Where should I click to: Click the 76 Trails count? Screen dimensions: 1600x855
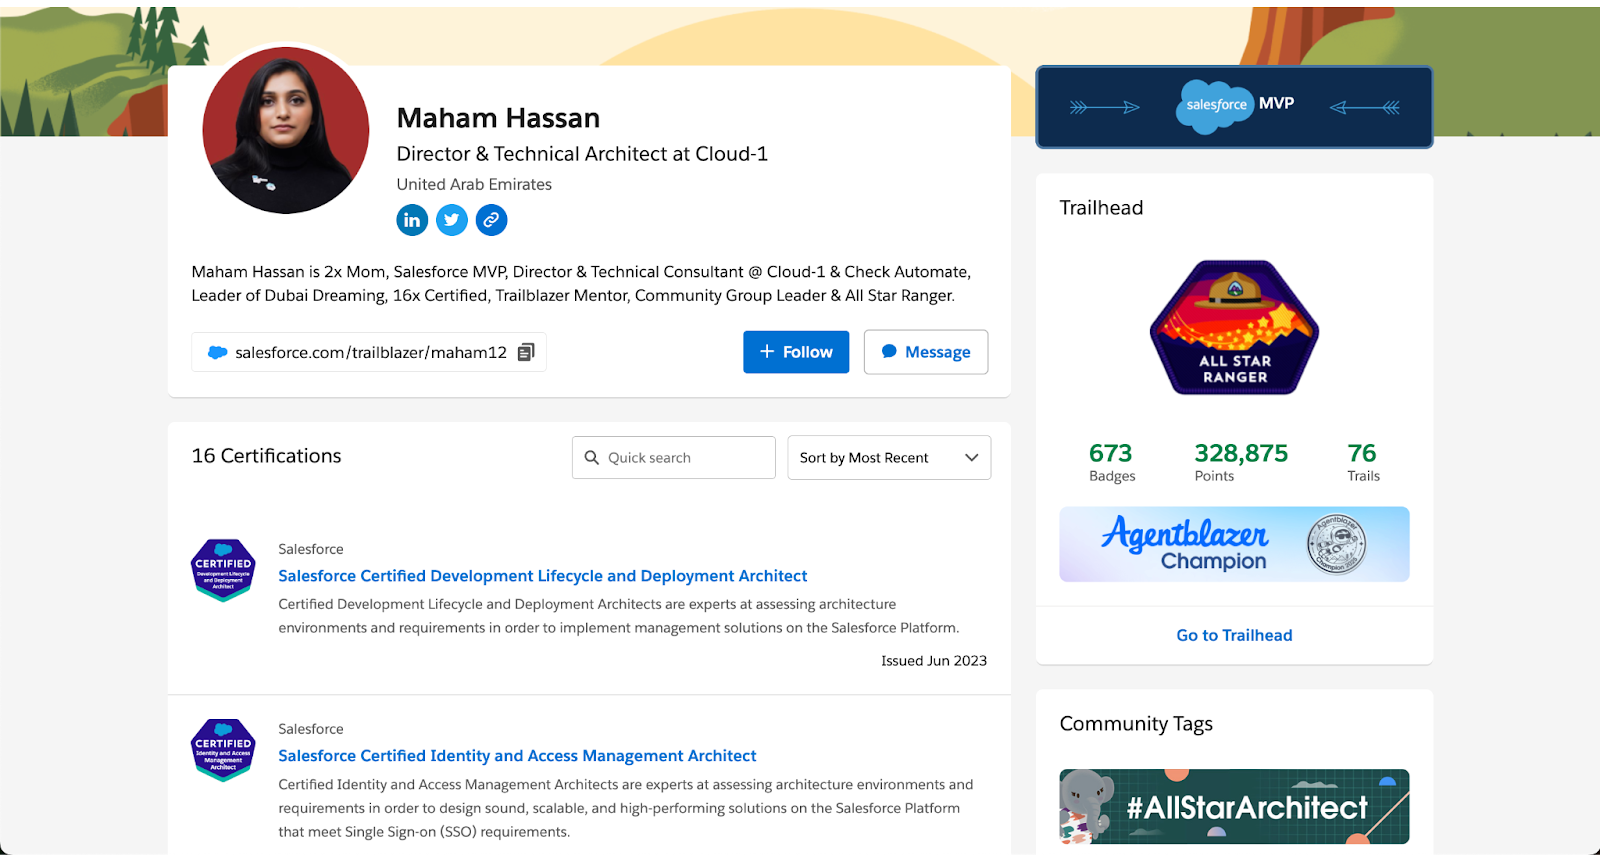pyautogui.click(x=1363, y=462)
